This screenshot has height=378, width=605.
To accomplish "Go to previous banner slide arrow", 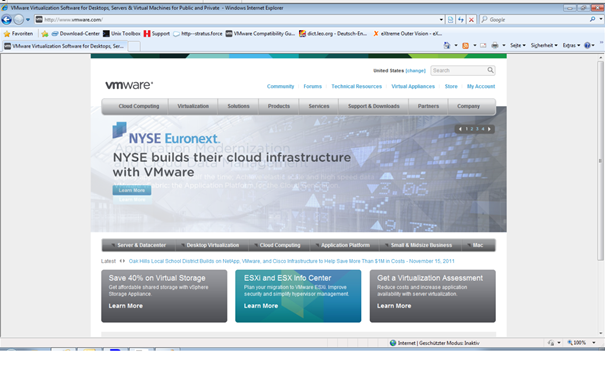I will 460,129.
